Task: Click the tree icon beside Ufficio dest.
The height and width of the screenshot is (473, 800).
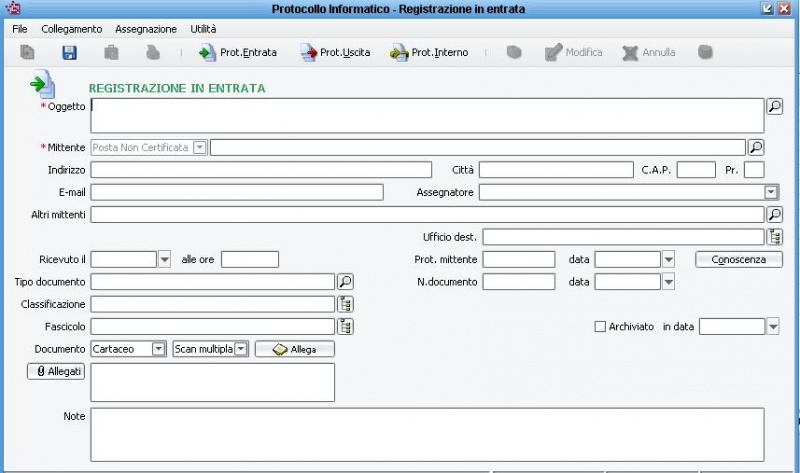Action: pyautogui.click(x=775, y=237)
